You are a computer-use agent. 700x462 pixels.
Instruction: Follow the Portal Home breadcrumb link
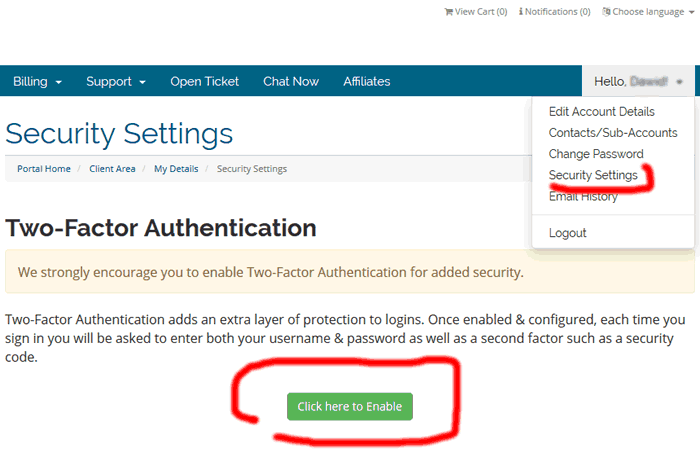[x=44, y=169]
